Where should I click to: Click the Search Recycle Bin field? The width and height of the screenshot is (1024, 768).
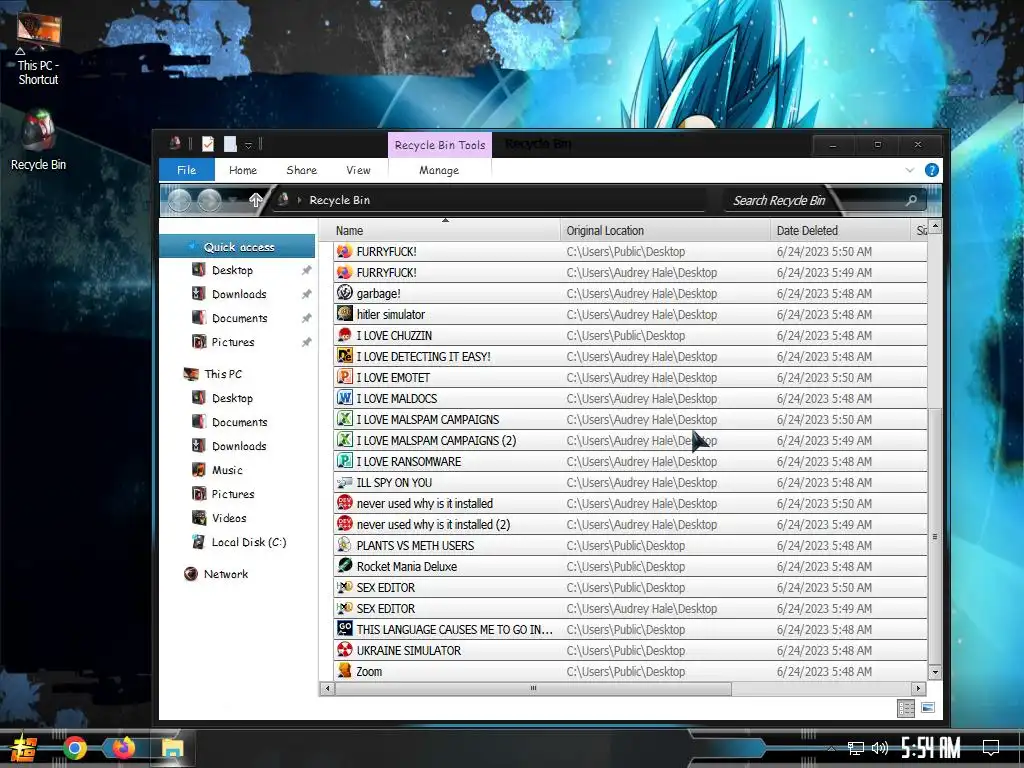[826, 200]
